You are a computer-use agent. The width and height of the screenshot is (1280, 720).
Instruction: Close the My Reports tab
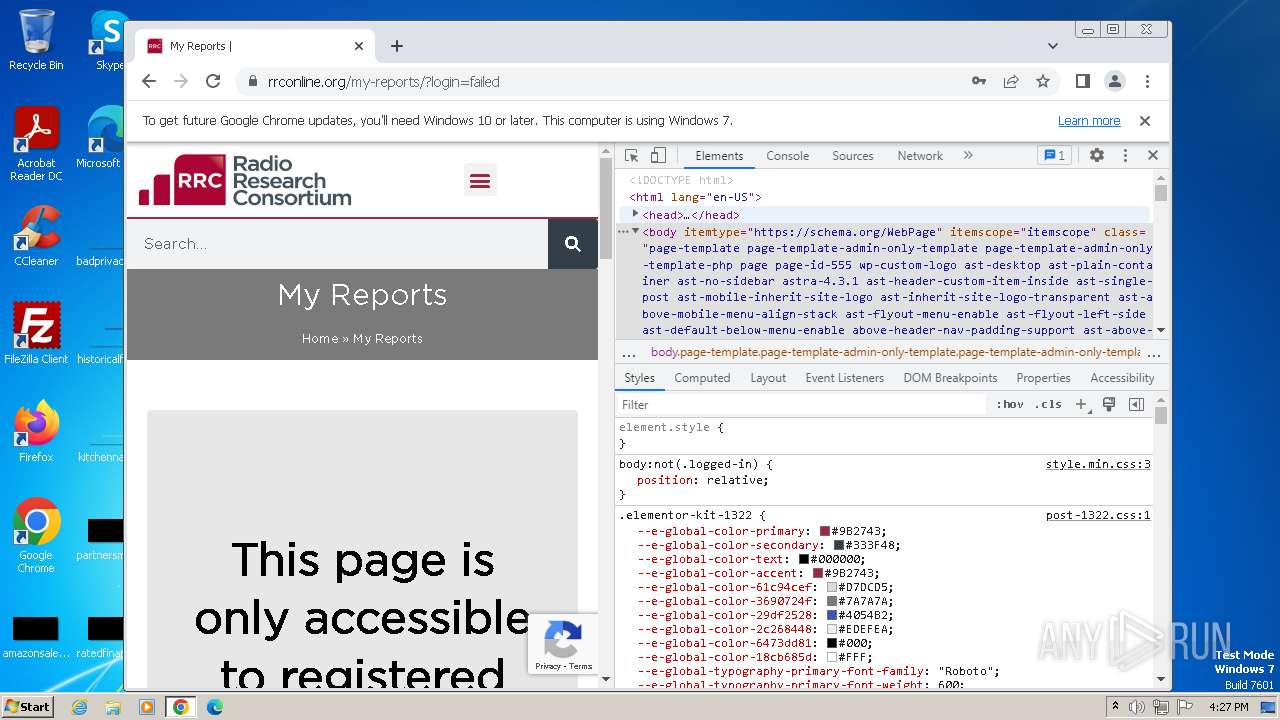pyautogui.click(x=359, y=46)
